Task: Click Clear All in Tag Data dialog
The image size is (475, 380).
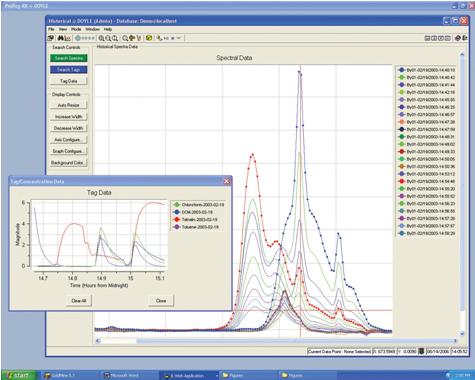Action: point(79,301)
